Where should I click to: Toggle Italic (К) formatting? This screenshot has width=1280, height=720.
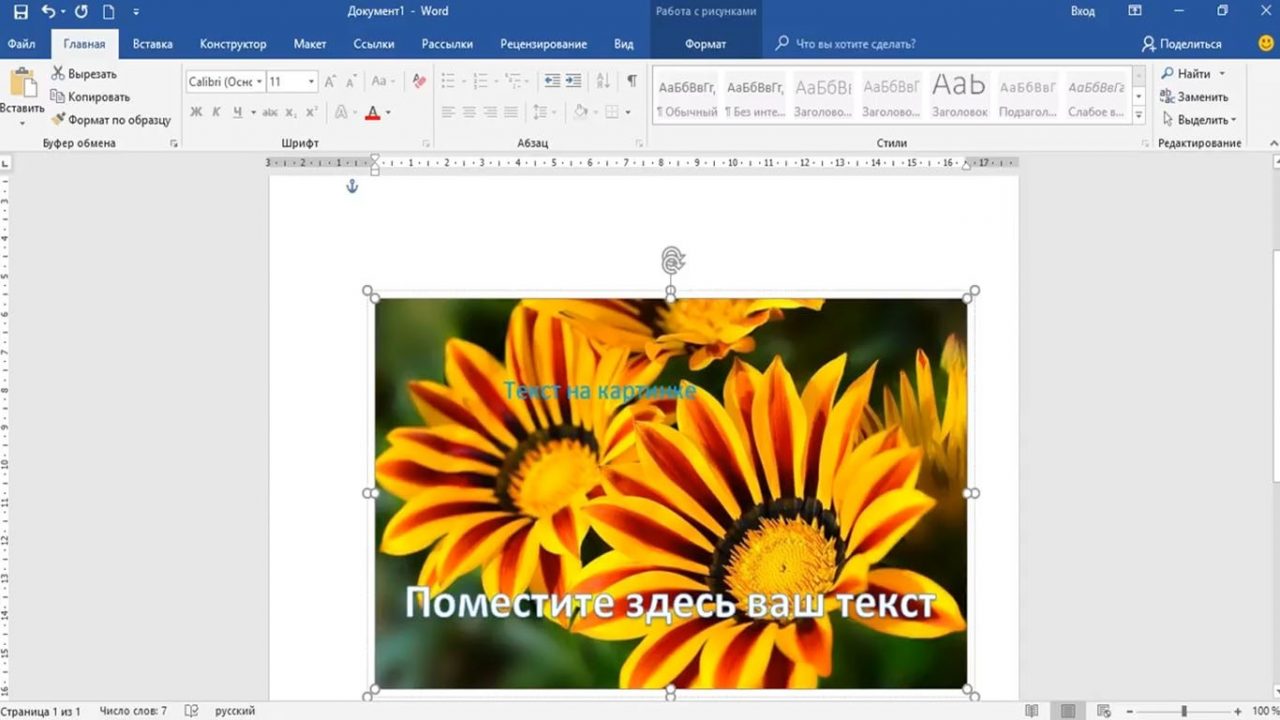tap(216, 112)
